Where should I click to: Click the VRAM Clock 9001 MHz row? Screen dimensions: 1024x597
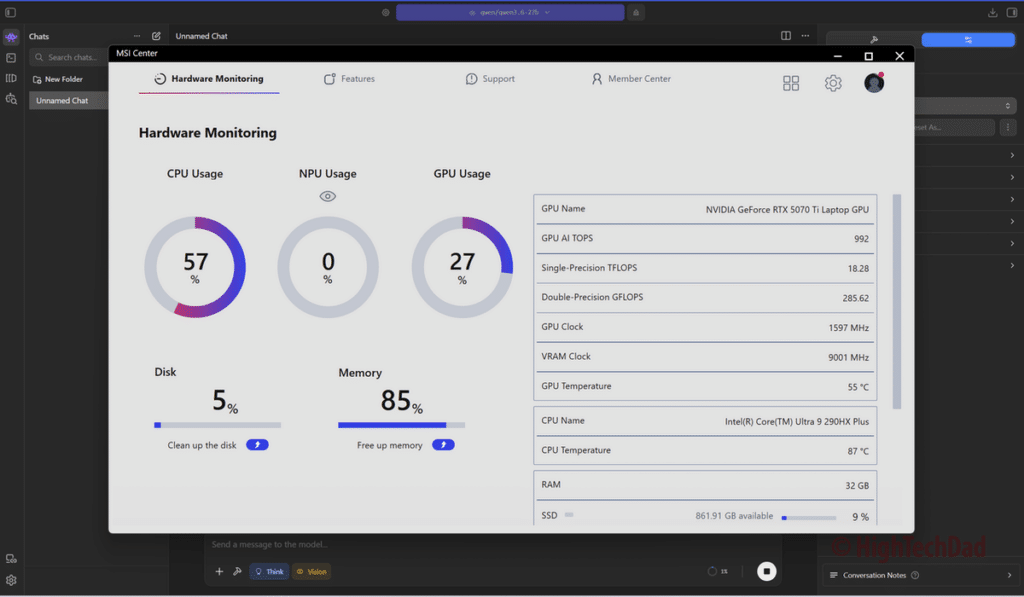coord(705,357)
